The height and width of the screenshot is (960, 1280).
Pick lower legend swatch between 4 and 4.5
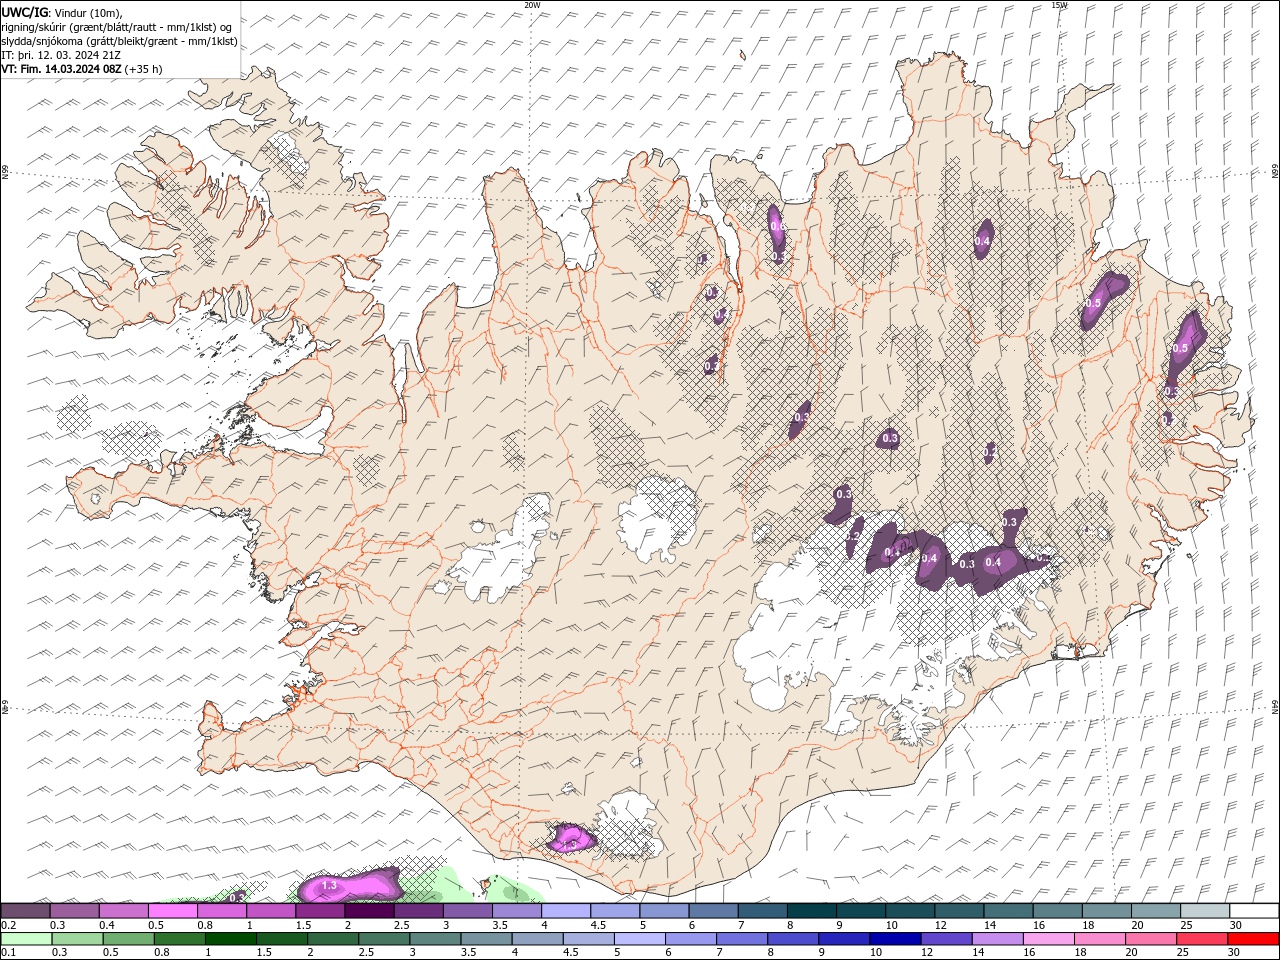tap(538, 939)
